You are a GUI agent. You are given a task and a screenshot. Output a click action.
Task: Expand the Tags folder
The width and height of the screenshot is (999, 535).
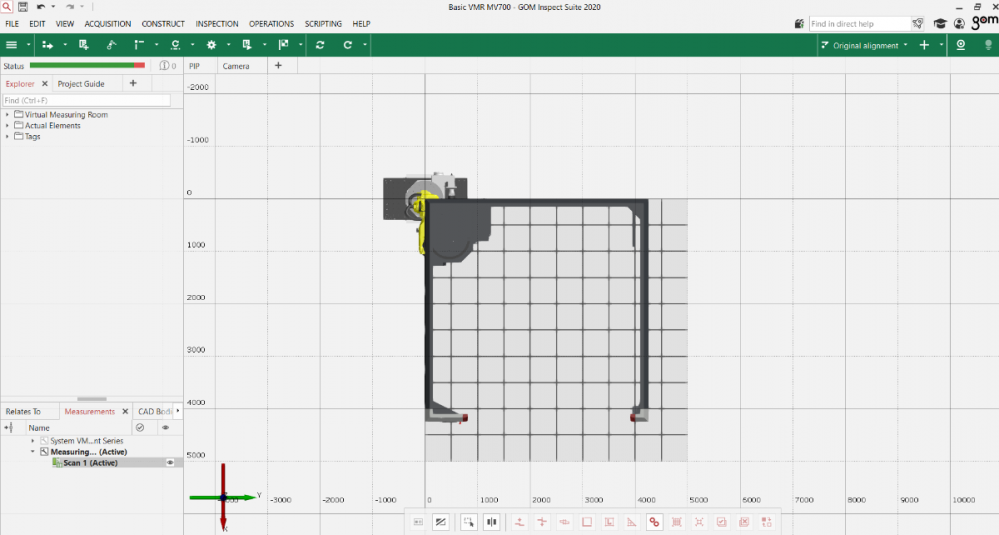pos(7,136)
